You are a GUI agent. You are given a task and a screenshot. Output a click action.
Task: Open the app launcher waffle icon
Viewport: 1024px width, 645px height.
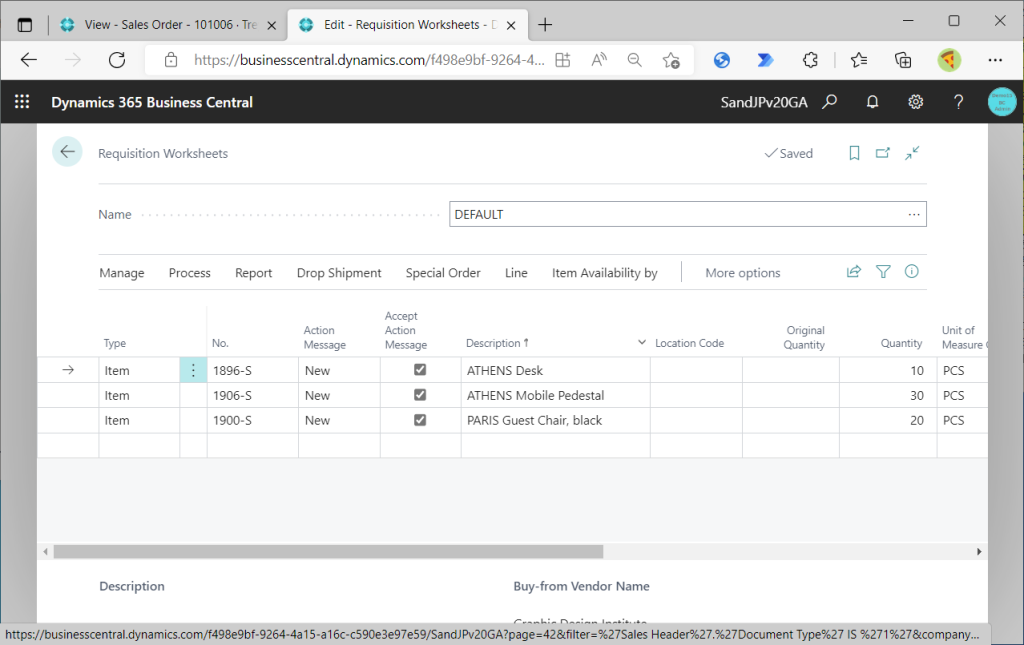tap(22, 102)
